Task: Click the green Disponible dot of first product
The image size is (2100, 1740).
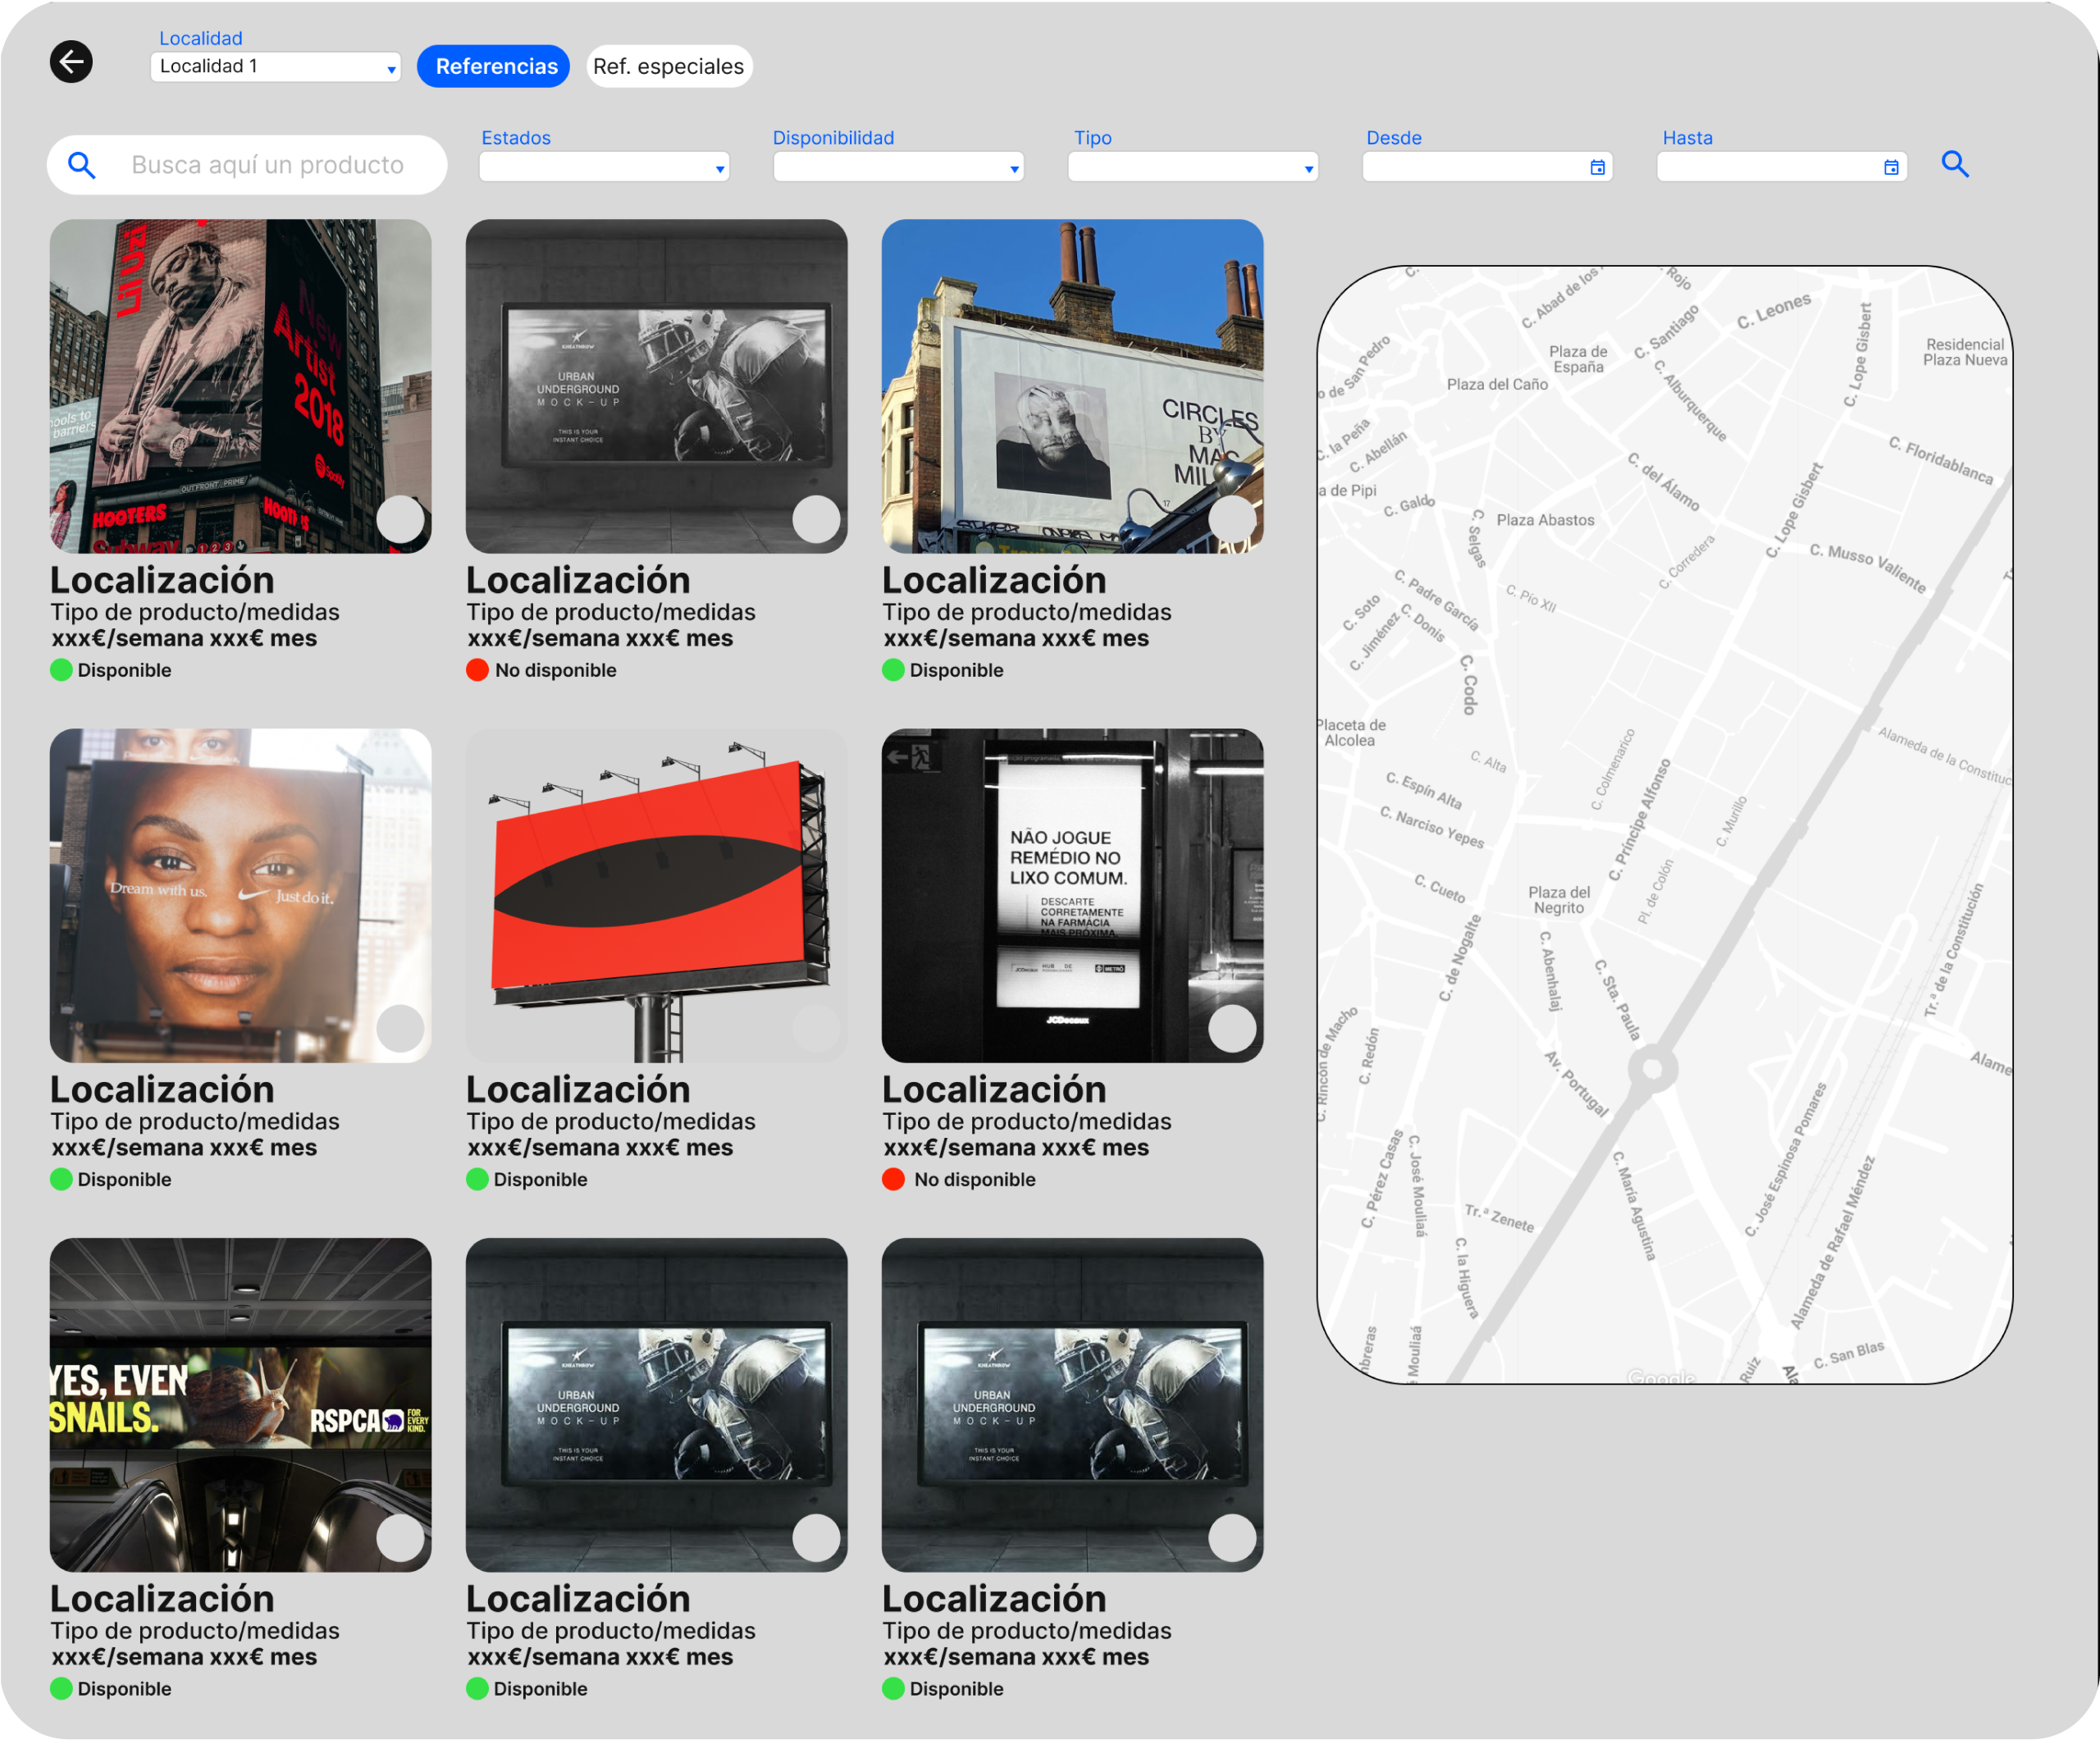Action: (x=61, y=670)
